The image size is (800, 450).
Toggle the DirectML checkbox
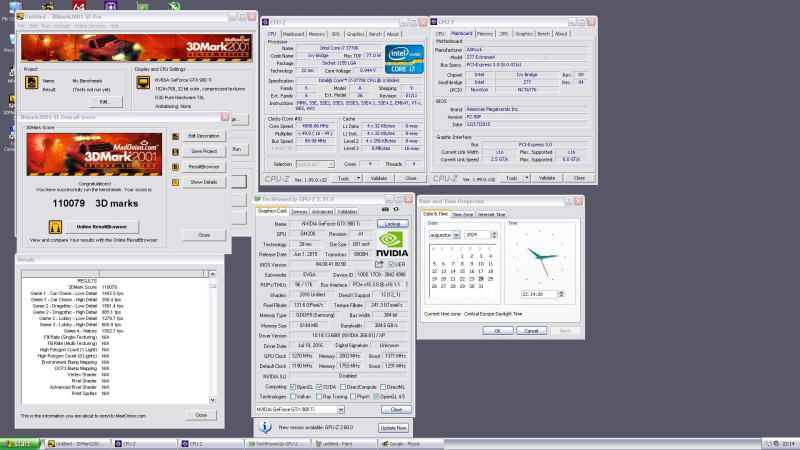pos(383,387)
